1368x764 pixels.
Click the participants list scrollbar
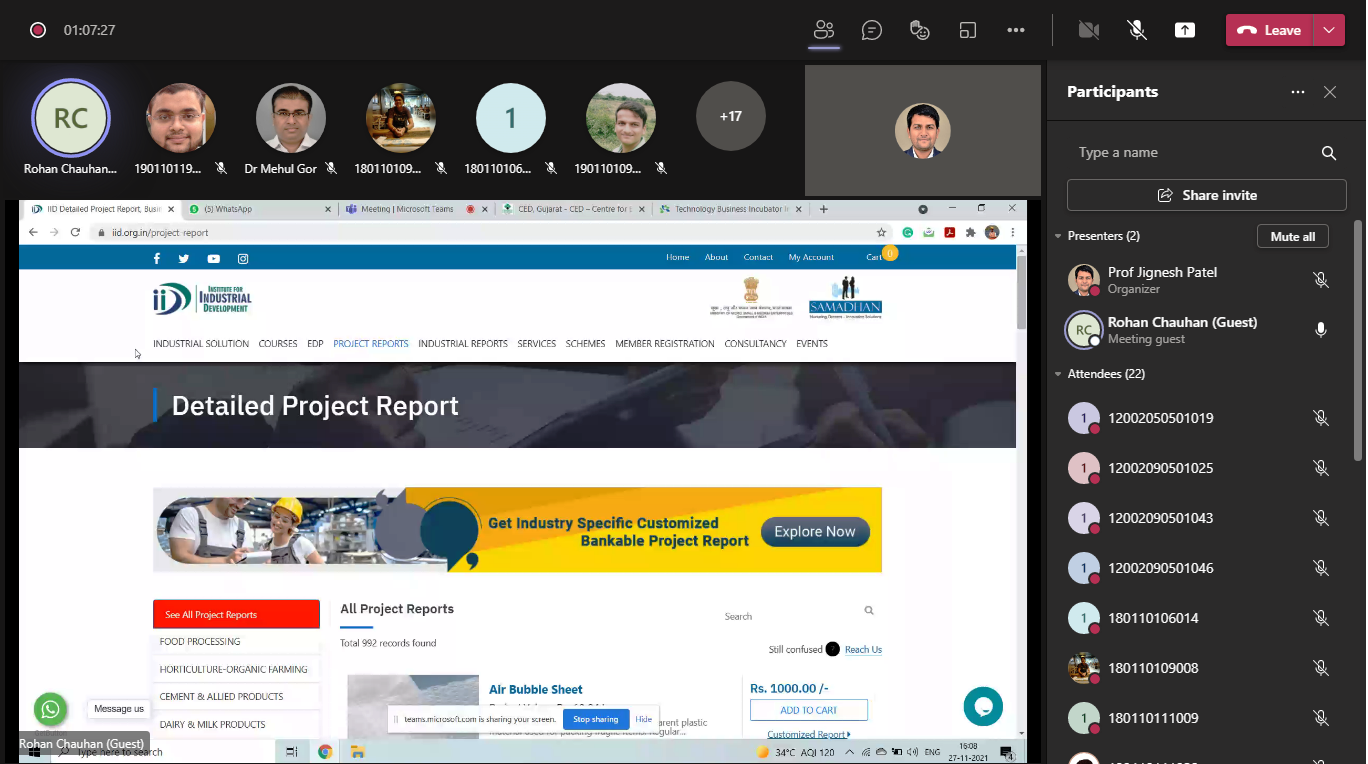point(1358,340)
